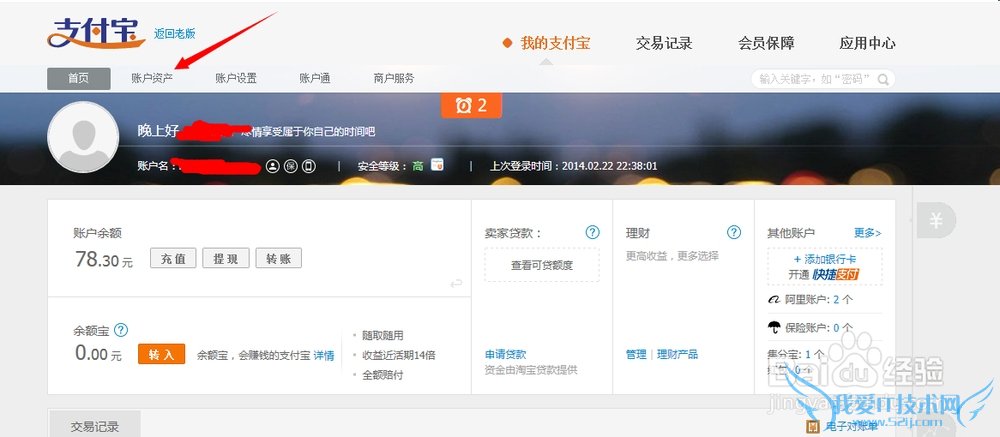
Task: Click the 随取随用 bullet text
Action: pyautogui.click(x=383, y=336)
